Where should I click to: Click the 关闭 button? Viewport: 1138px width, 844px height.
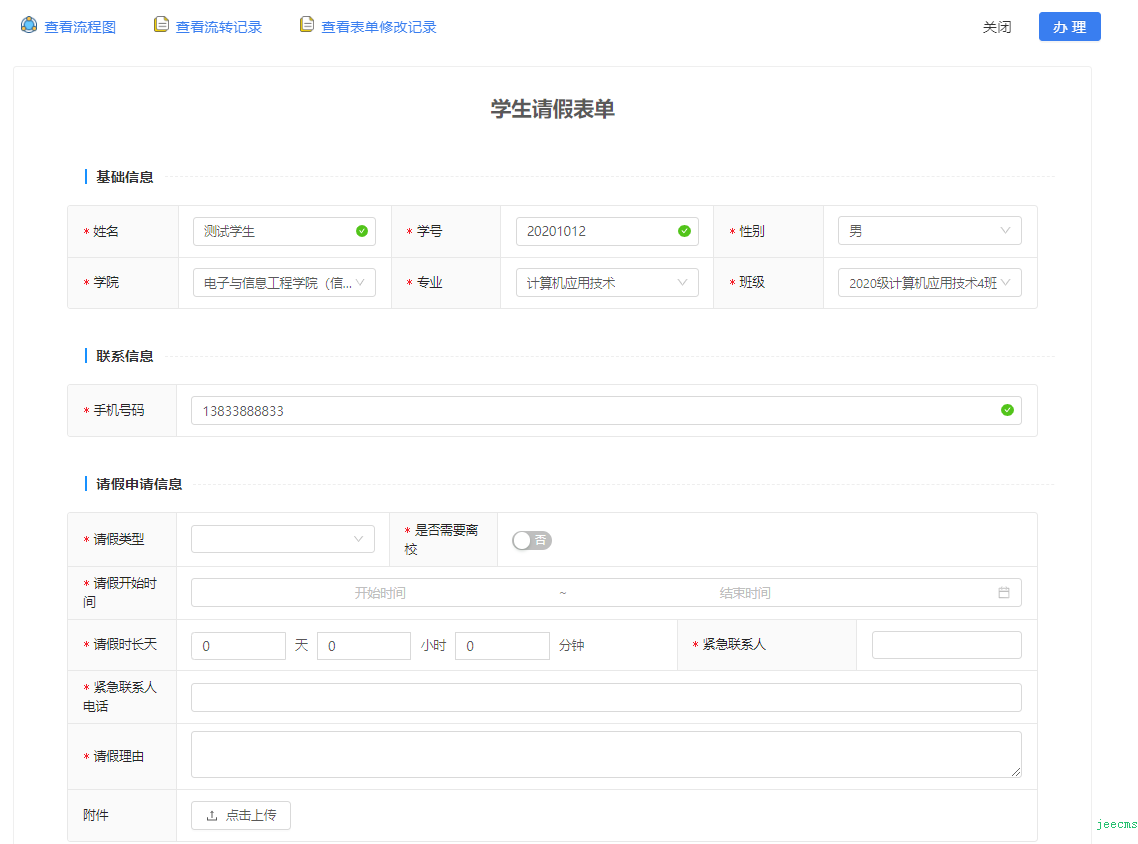[996, 27]
